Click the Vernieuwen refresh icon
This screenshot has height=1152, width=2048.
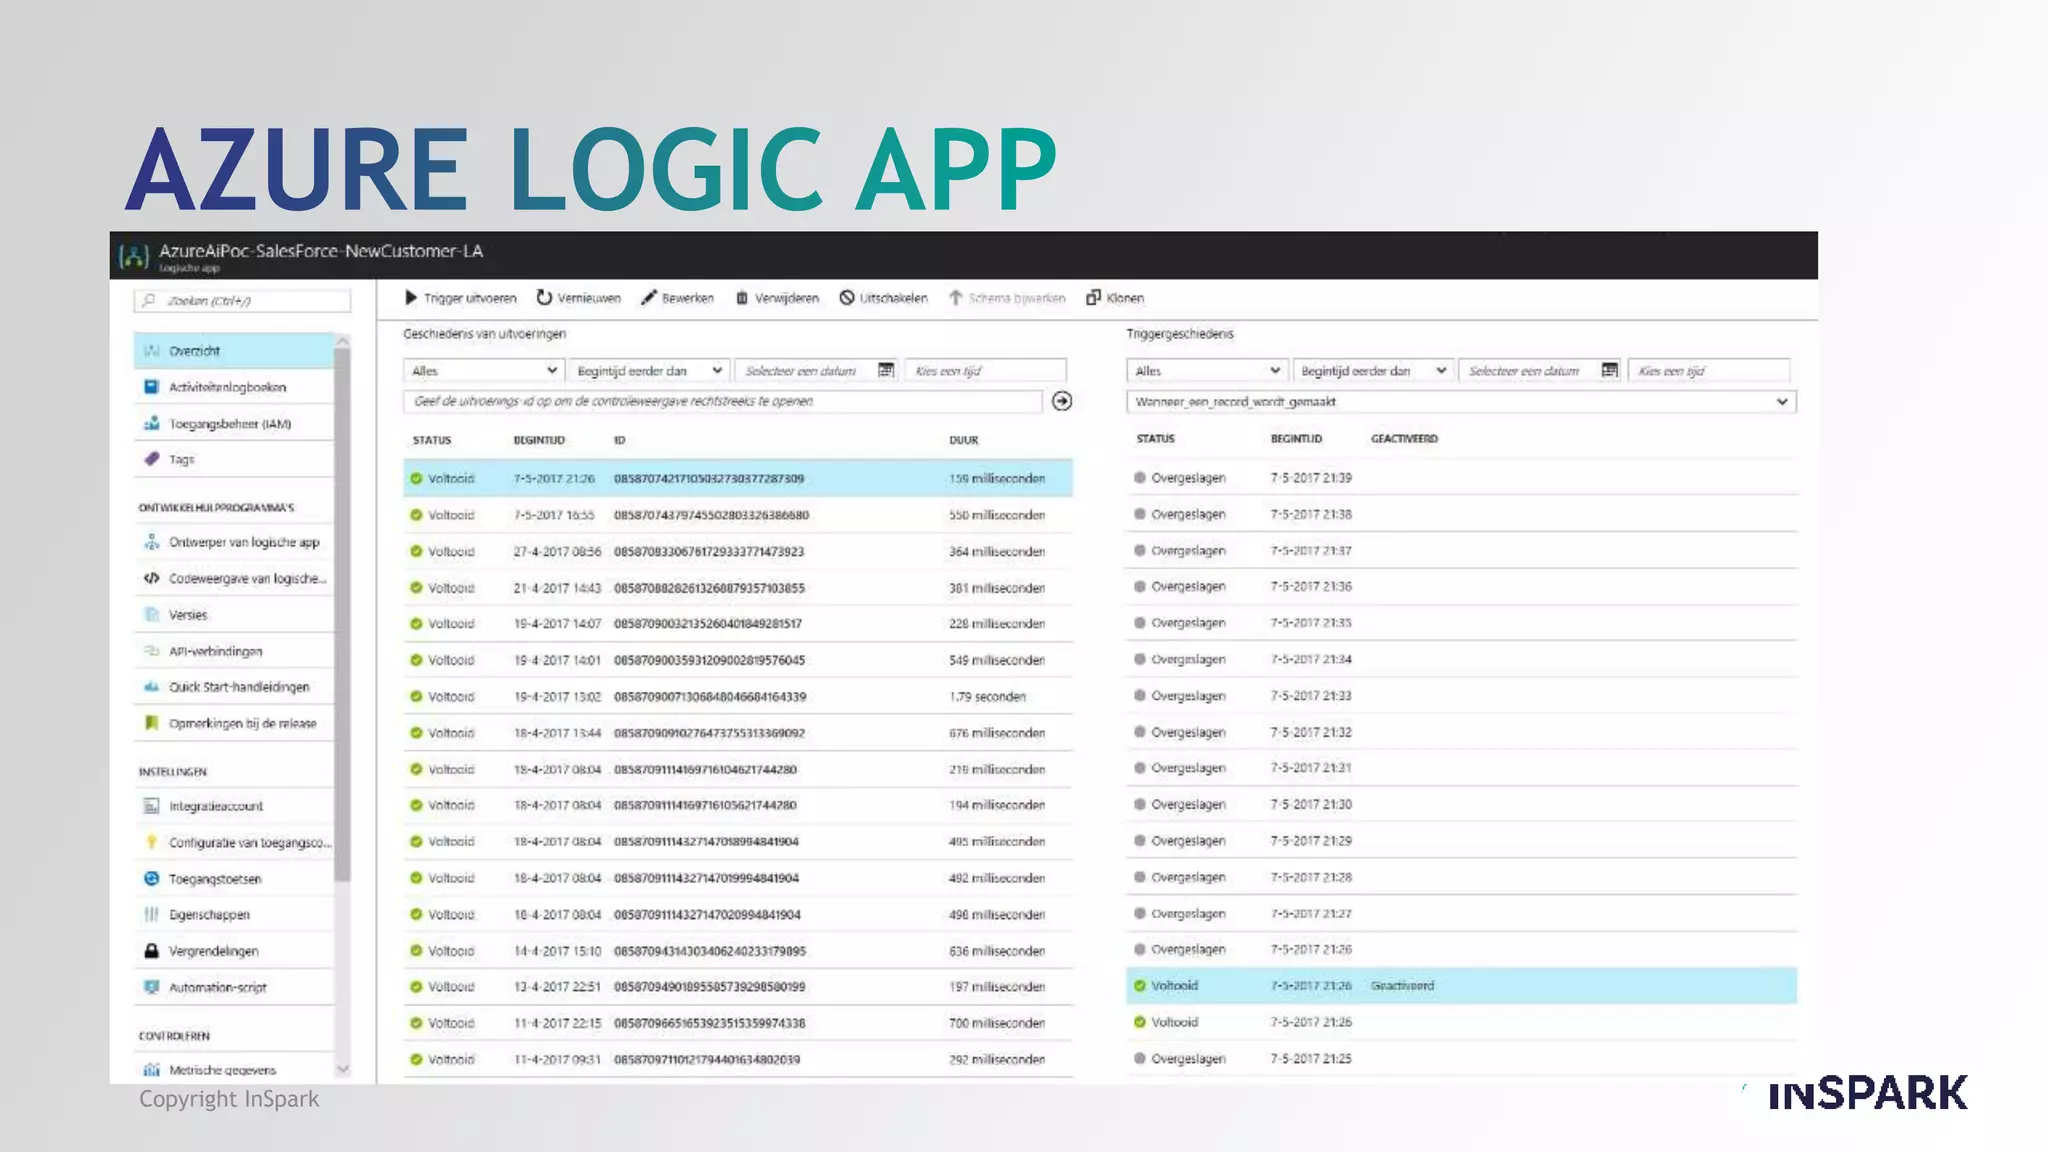pos(544,298)
